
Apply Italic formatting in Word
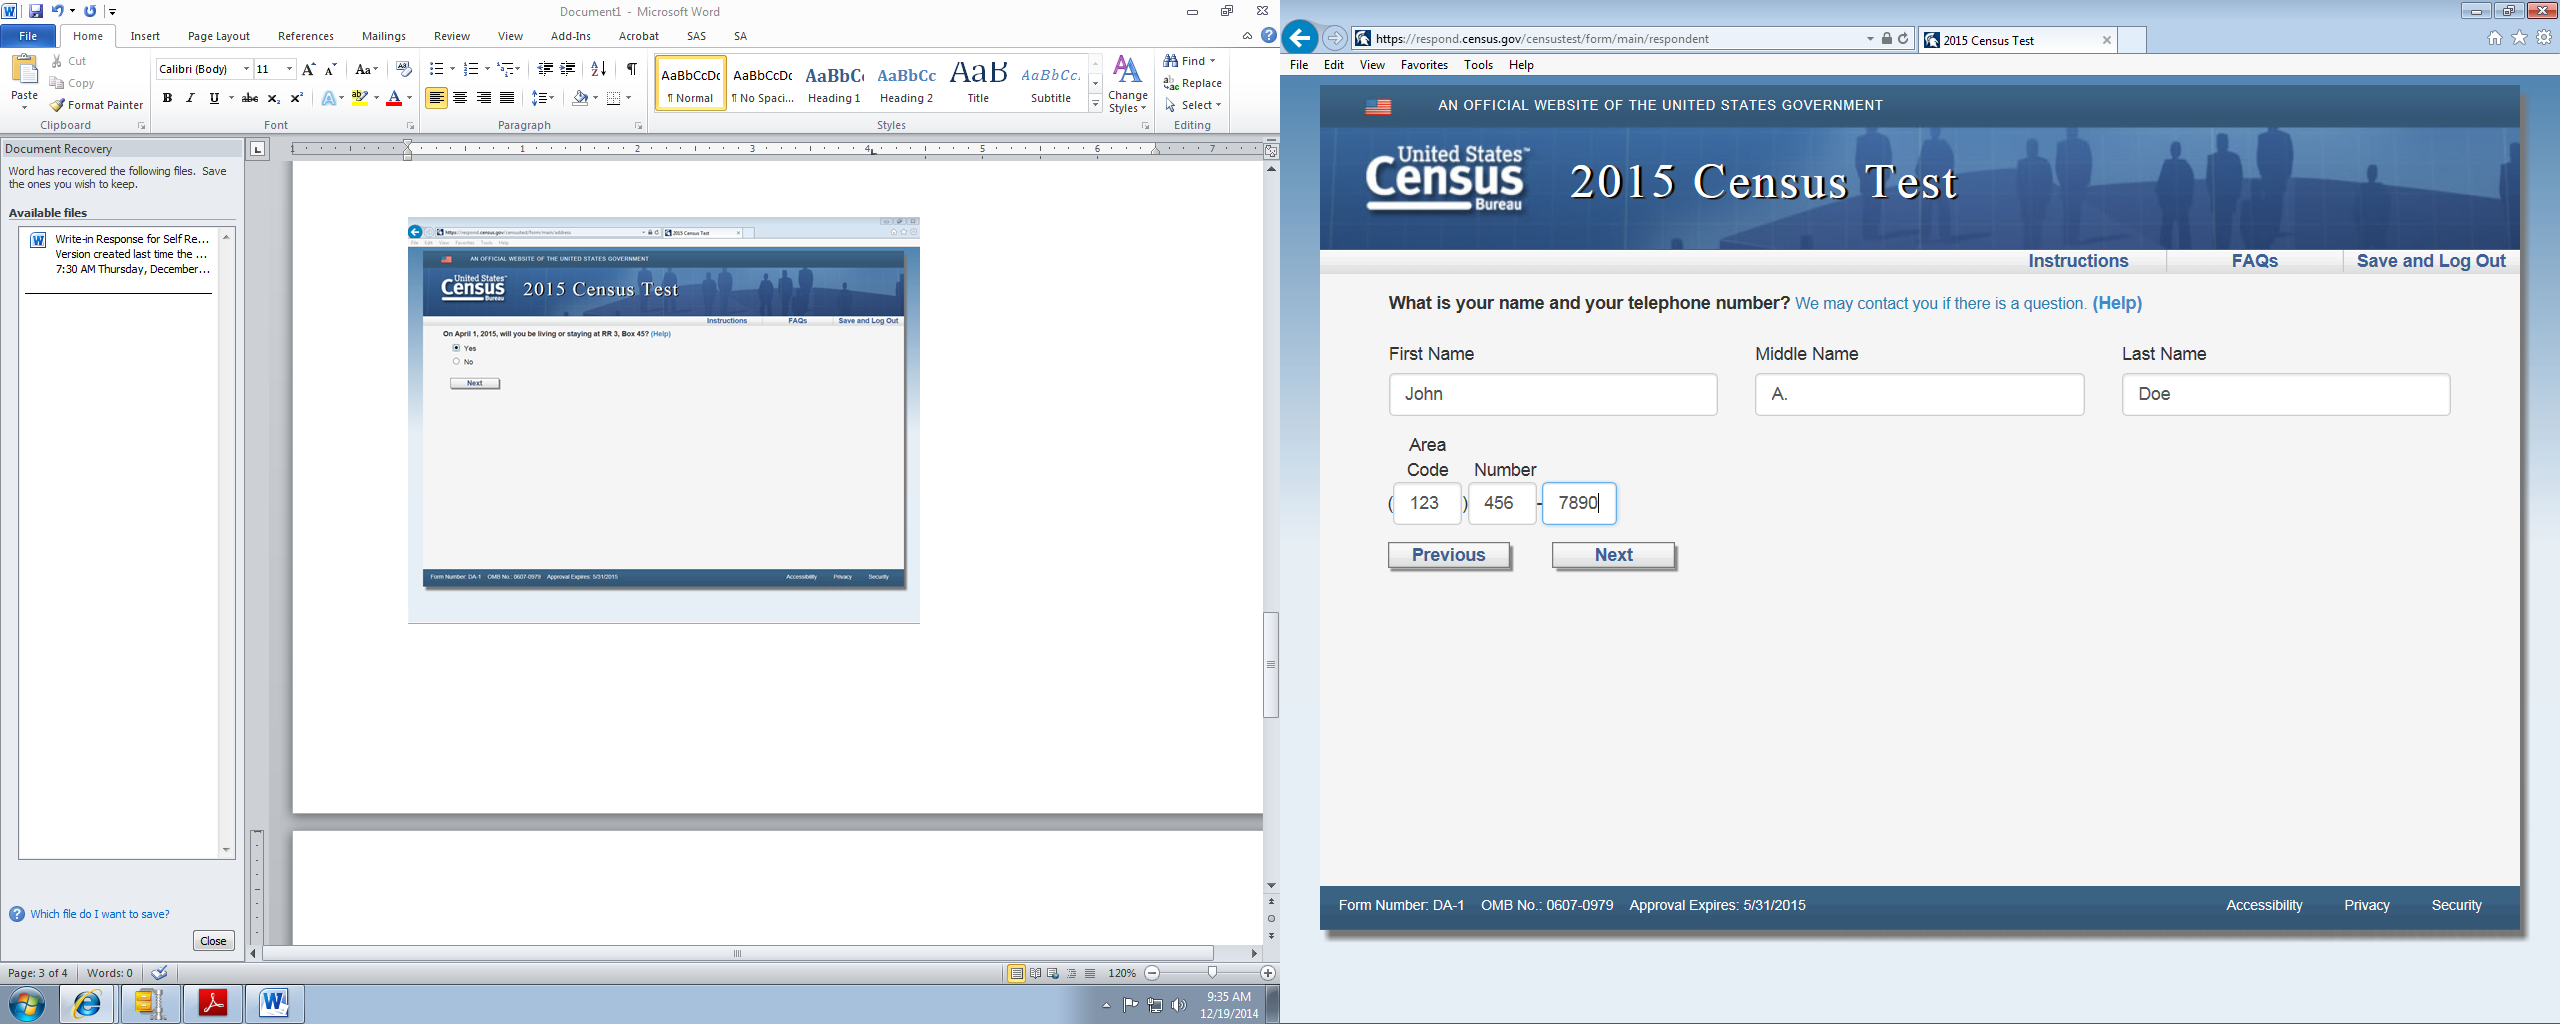coord(190,98)
